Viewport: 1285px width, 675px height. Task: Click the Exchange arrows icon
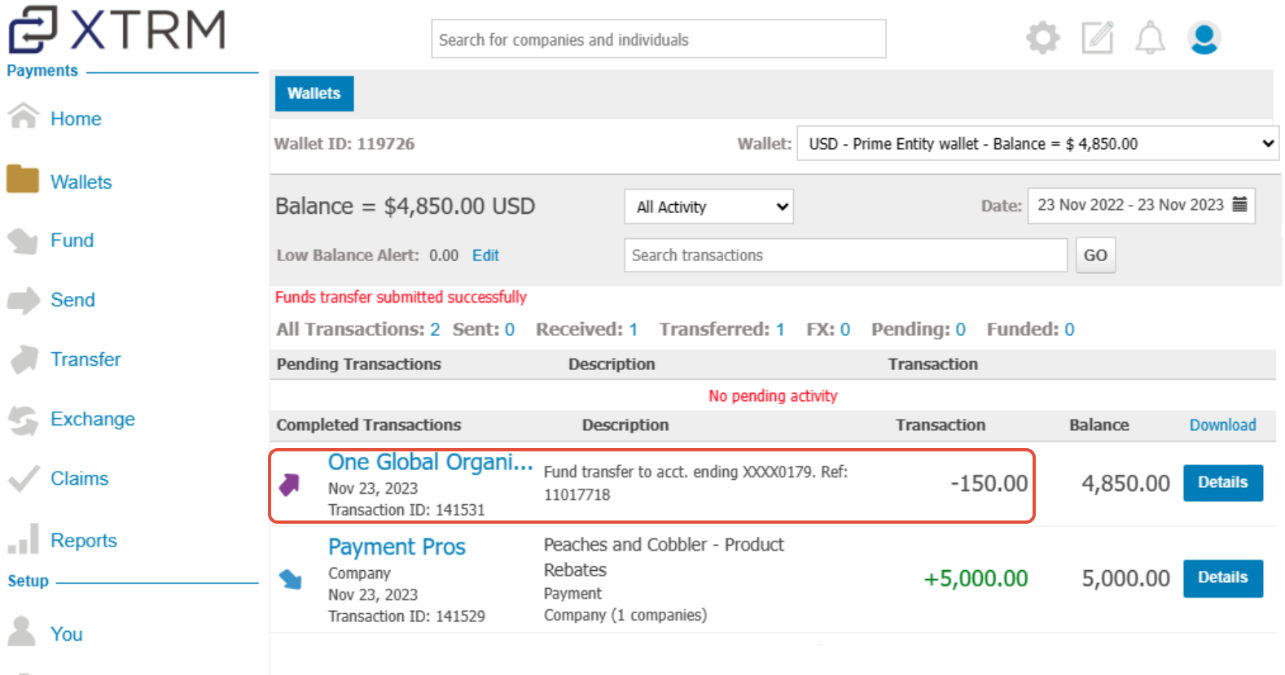click(x=23, y=419)
